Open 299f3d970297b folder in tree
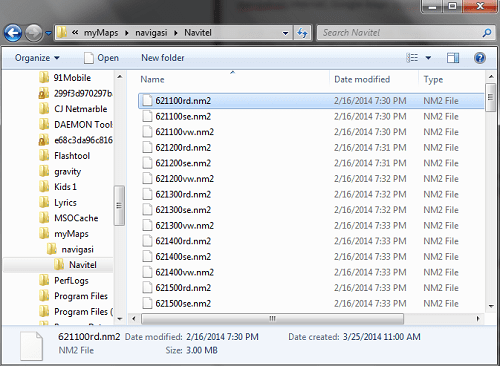Image resolution: width=500 pixels, height=366 pixels. click(x=75, y=93)
